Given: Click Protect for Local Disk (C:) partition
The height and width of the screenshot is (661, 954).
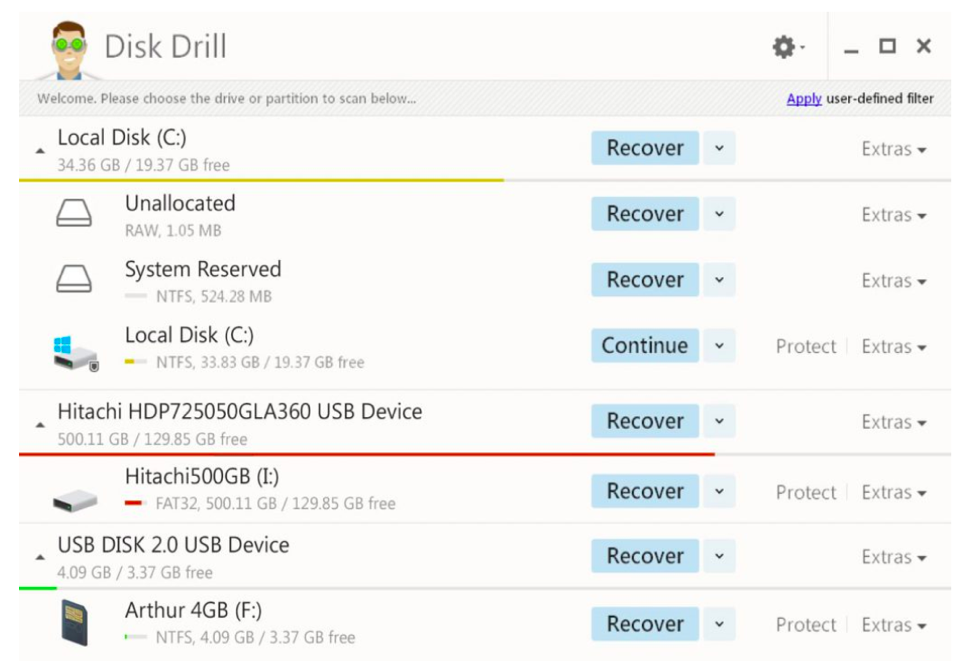Looking at the screenshot, I should coord(806,346).
